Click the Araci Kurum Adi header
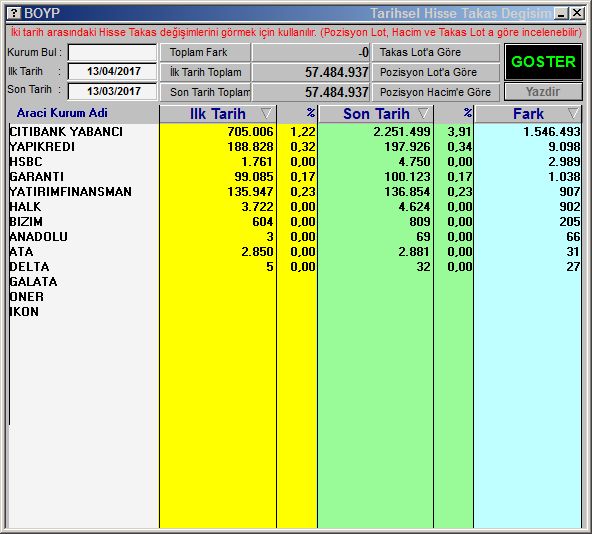The width and height of the screenshot is (592, 534). click(62, 113)
